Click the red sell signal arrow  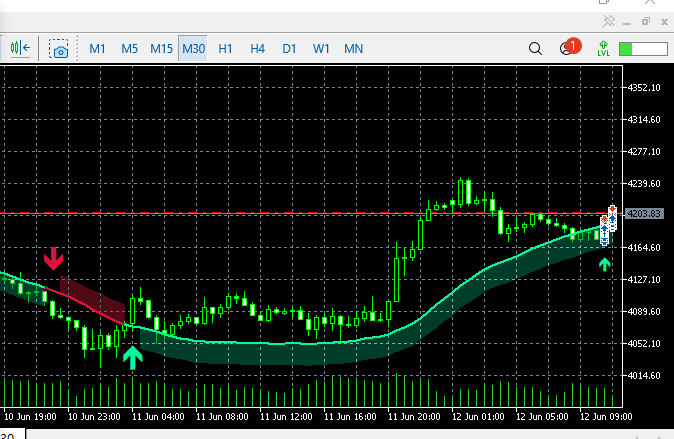pyautogui.click(x=53, y=258)
